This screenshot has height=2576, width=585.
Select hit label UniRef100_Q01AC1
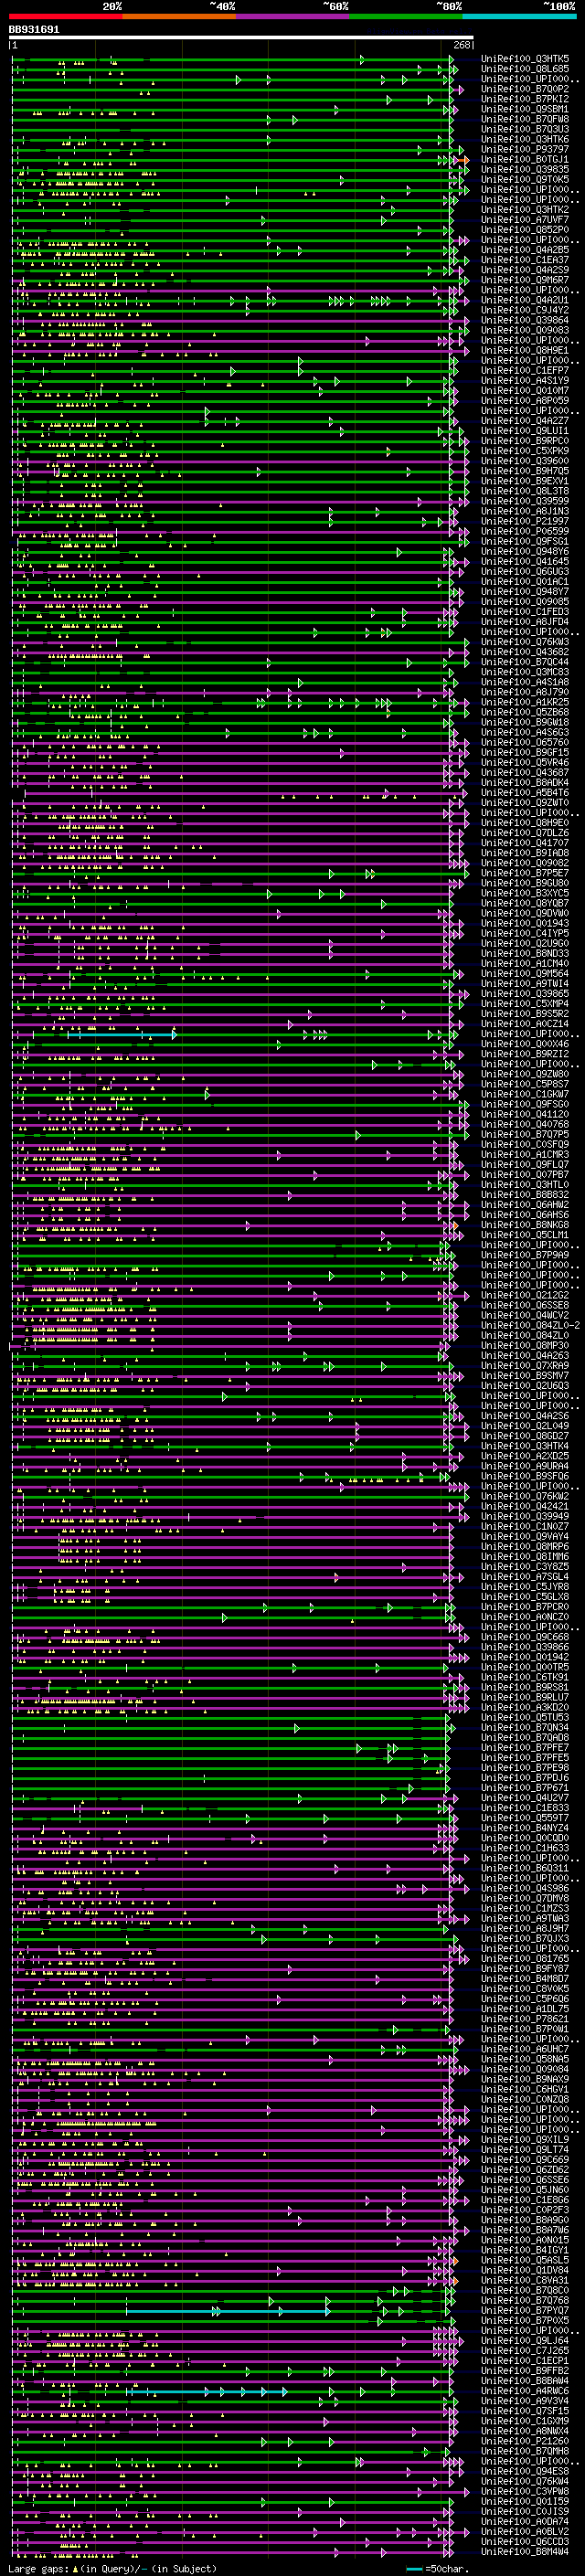point(525,581)
